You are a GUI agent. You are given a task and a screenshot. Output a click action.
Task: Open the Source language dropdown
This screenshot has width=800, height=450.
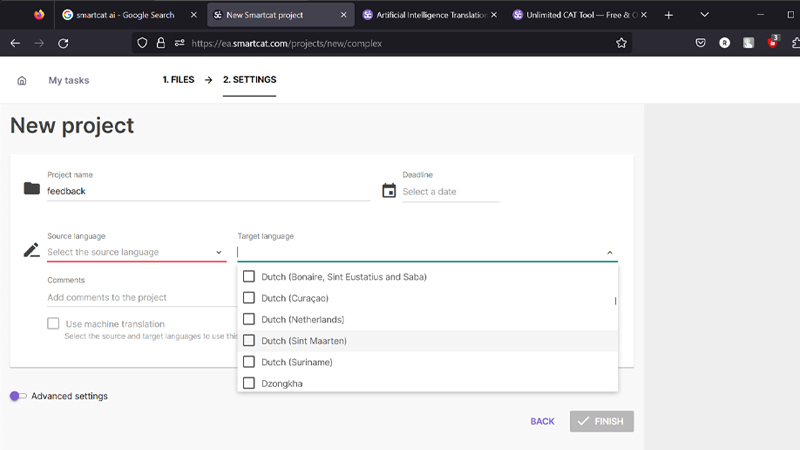pyautogui.click(x=136, y=252)
